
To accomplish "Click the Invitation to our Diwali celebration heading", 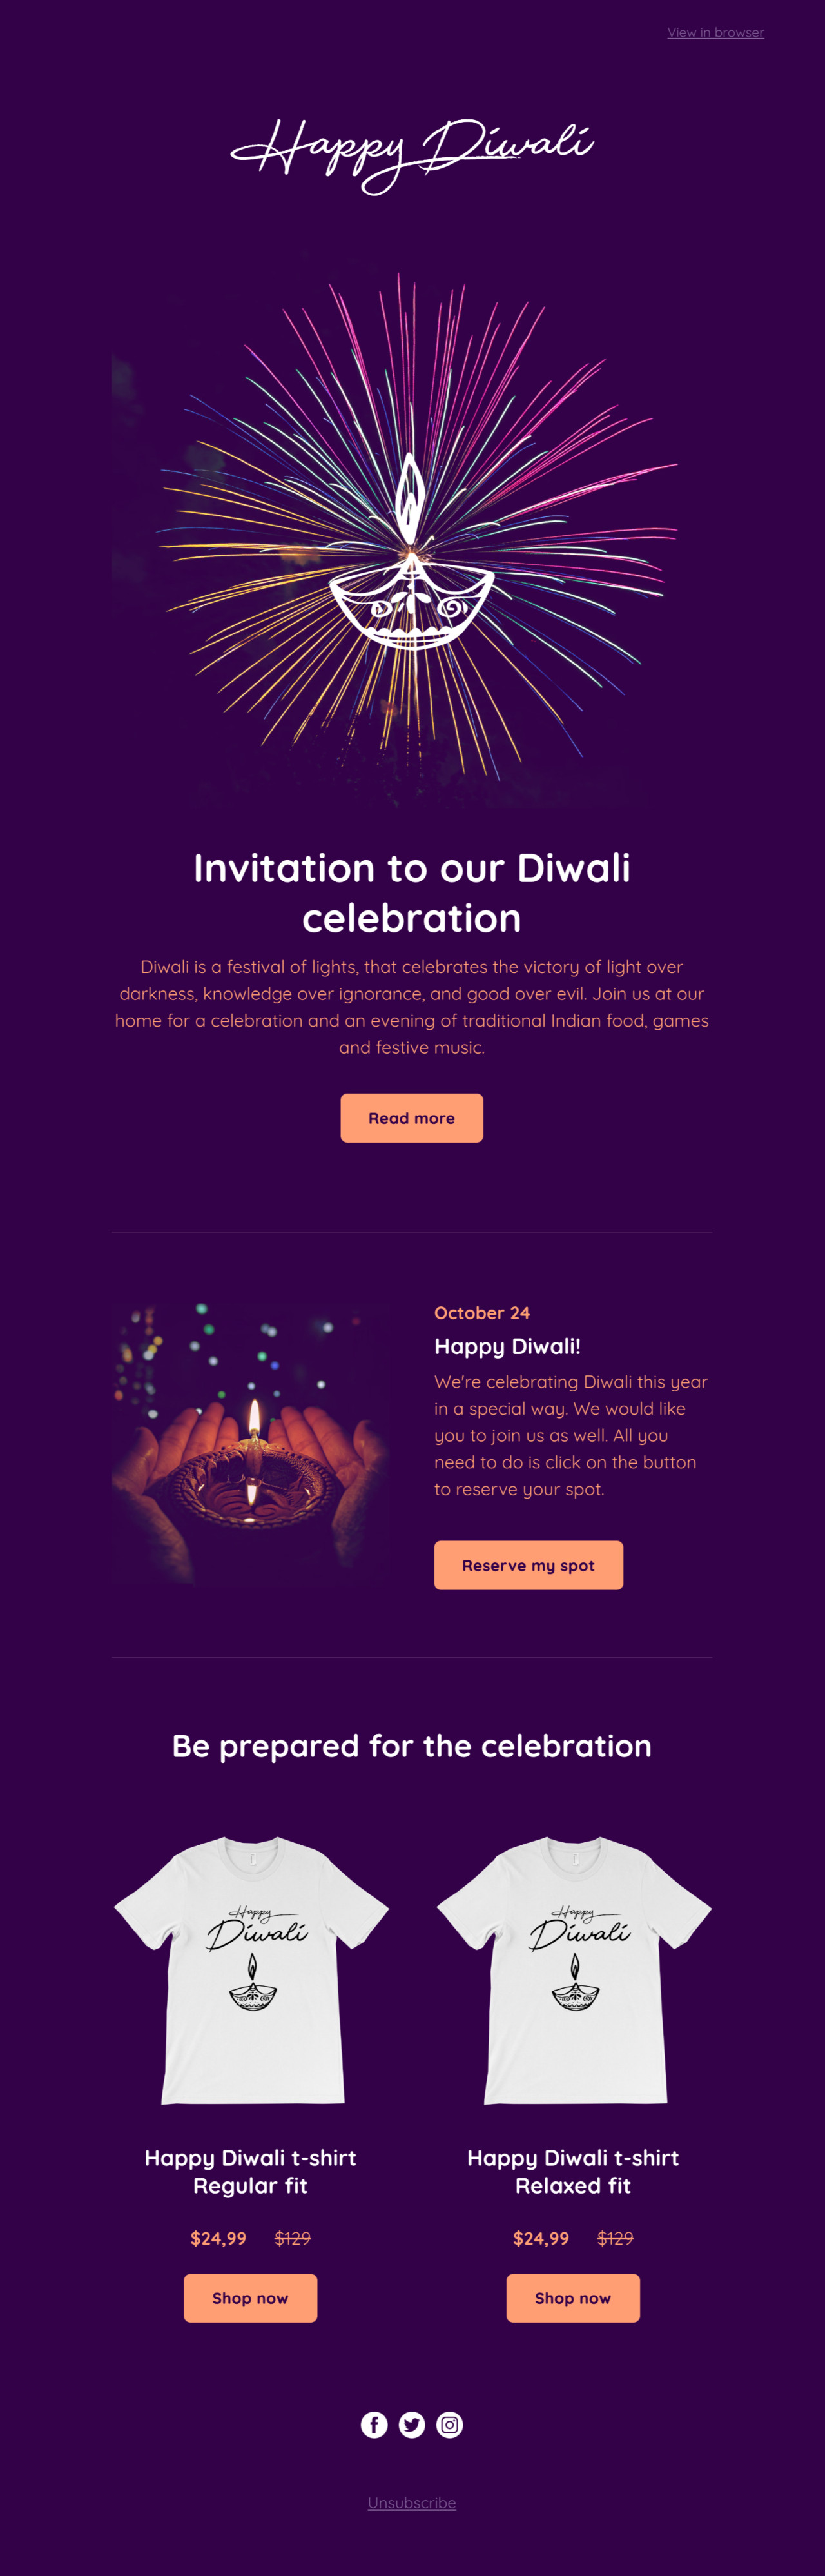I will tap(411, 892).
